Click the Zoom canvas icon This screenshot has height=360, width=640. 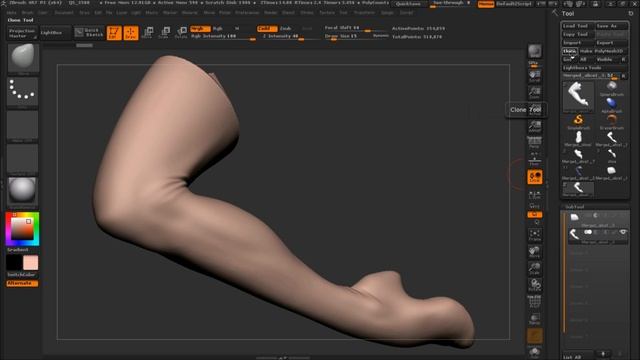tap(535, 93)
